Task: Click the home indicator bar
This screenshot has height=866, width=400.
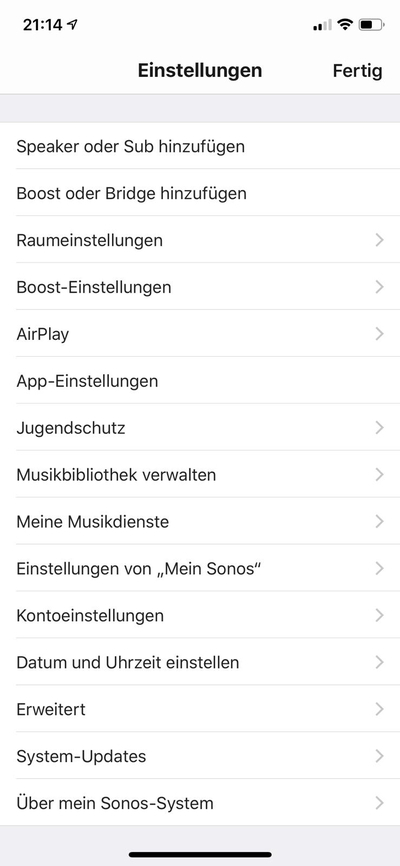Action: (200, 854)
